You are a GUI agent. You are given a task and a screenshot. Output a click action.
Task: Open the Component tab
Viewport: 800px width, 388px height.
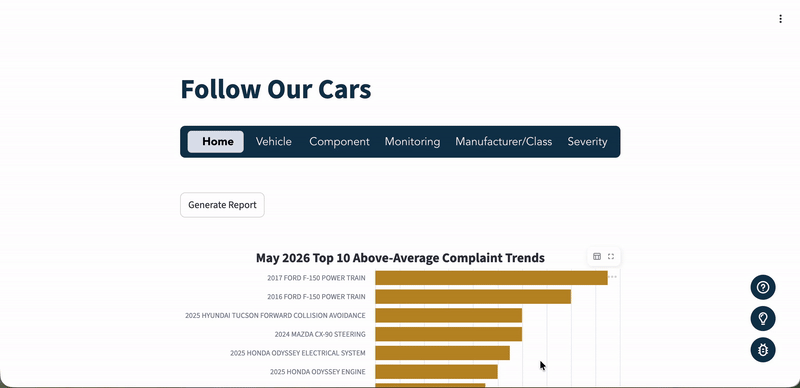339,142
